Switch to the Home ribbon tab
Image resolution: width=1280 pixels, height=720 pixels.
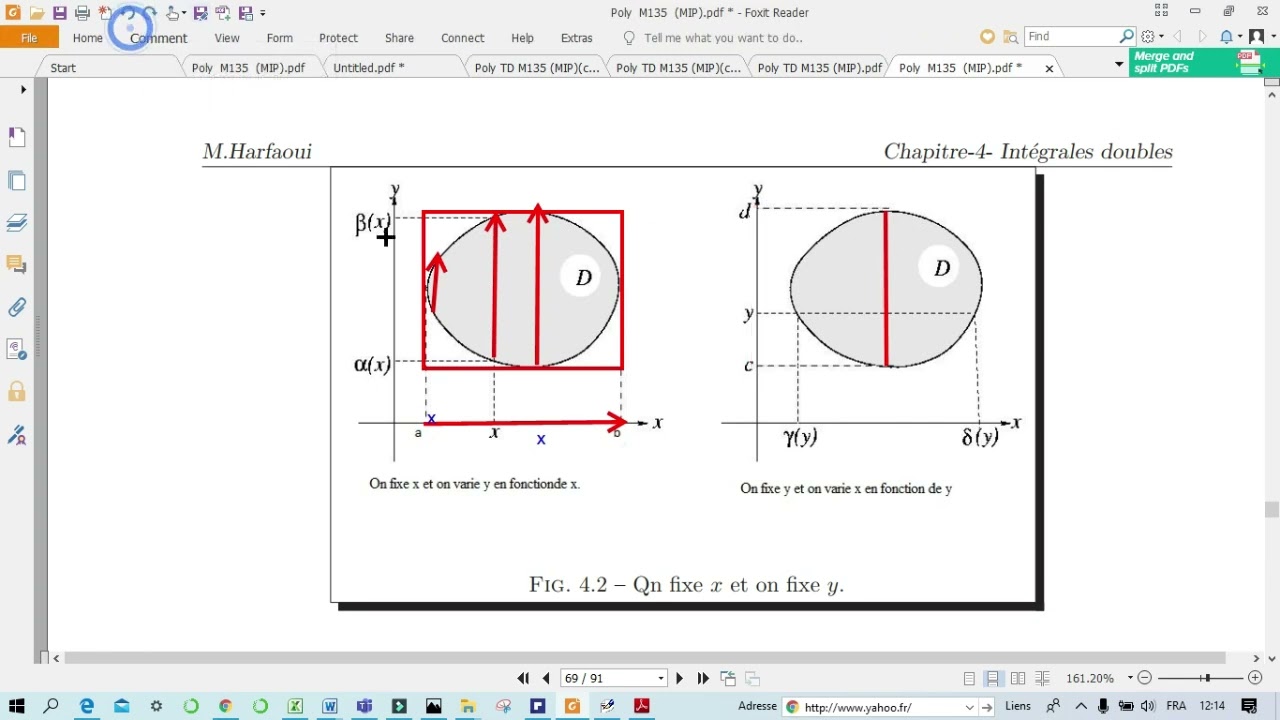pos(88,38)
